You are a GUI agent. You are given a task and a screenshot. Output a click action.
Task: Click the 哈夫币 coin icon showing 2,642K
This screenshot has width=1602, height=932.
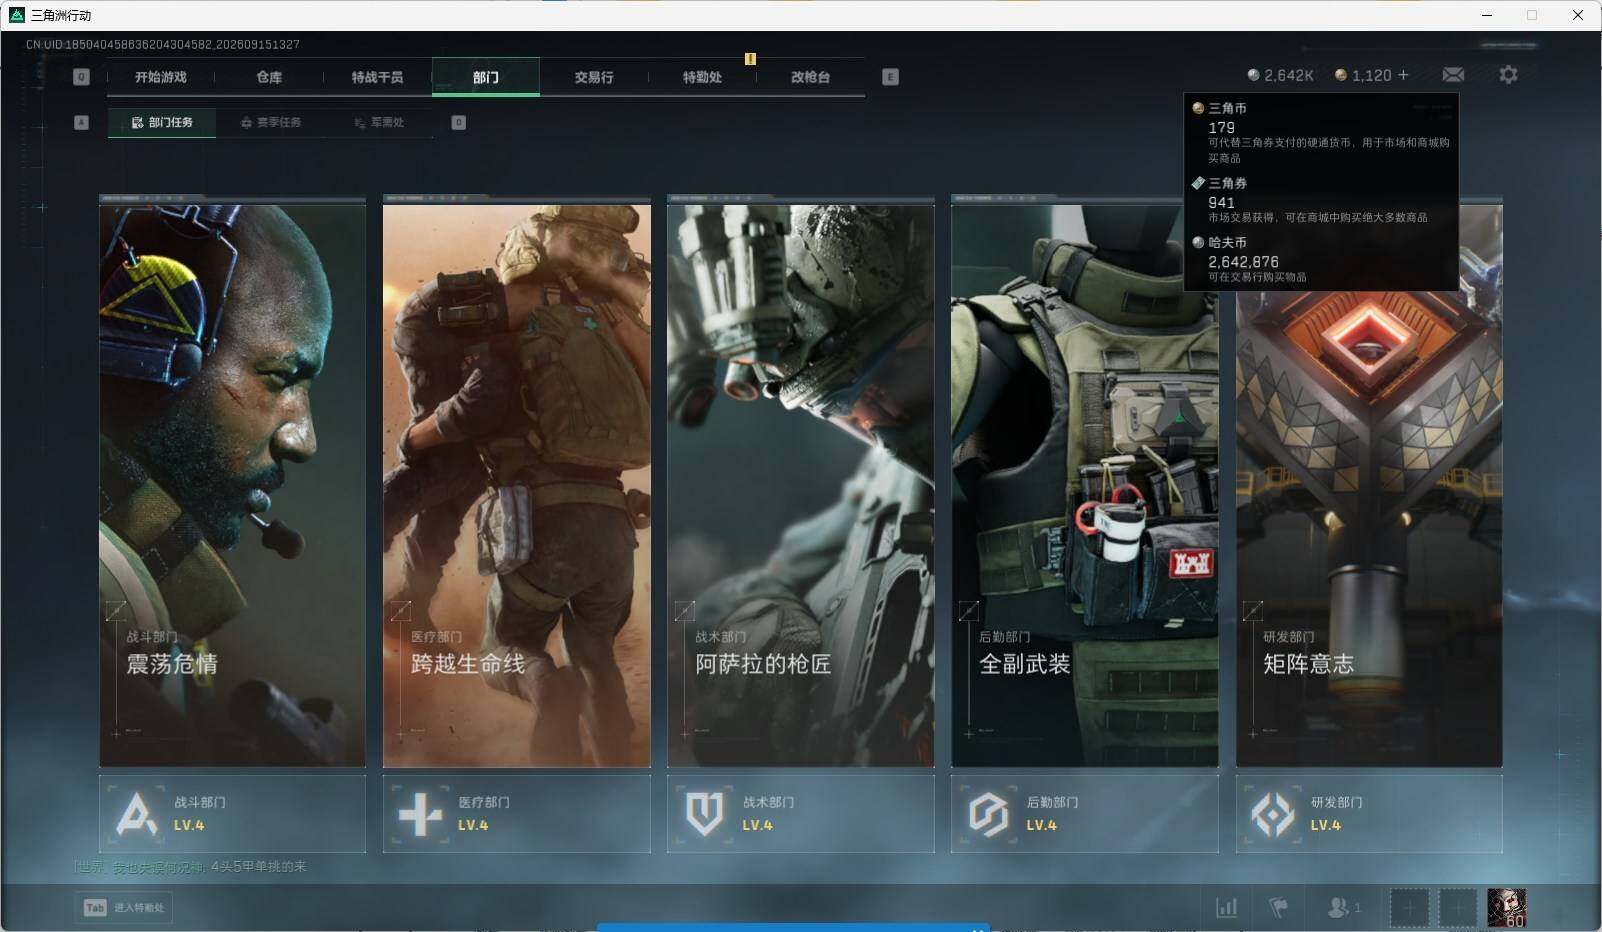[1253, 75]
